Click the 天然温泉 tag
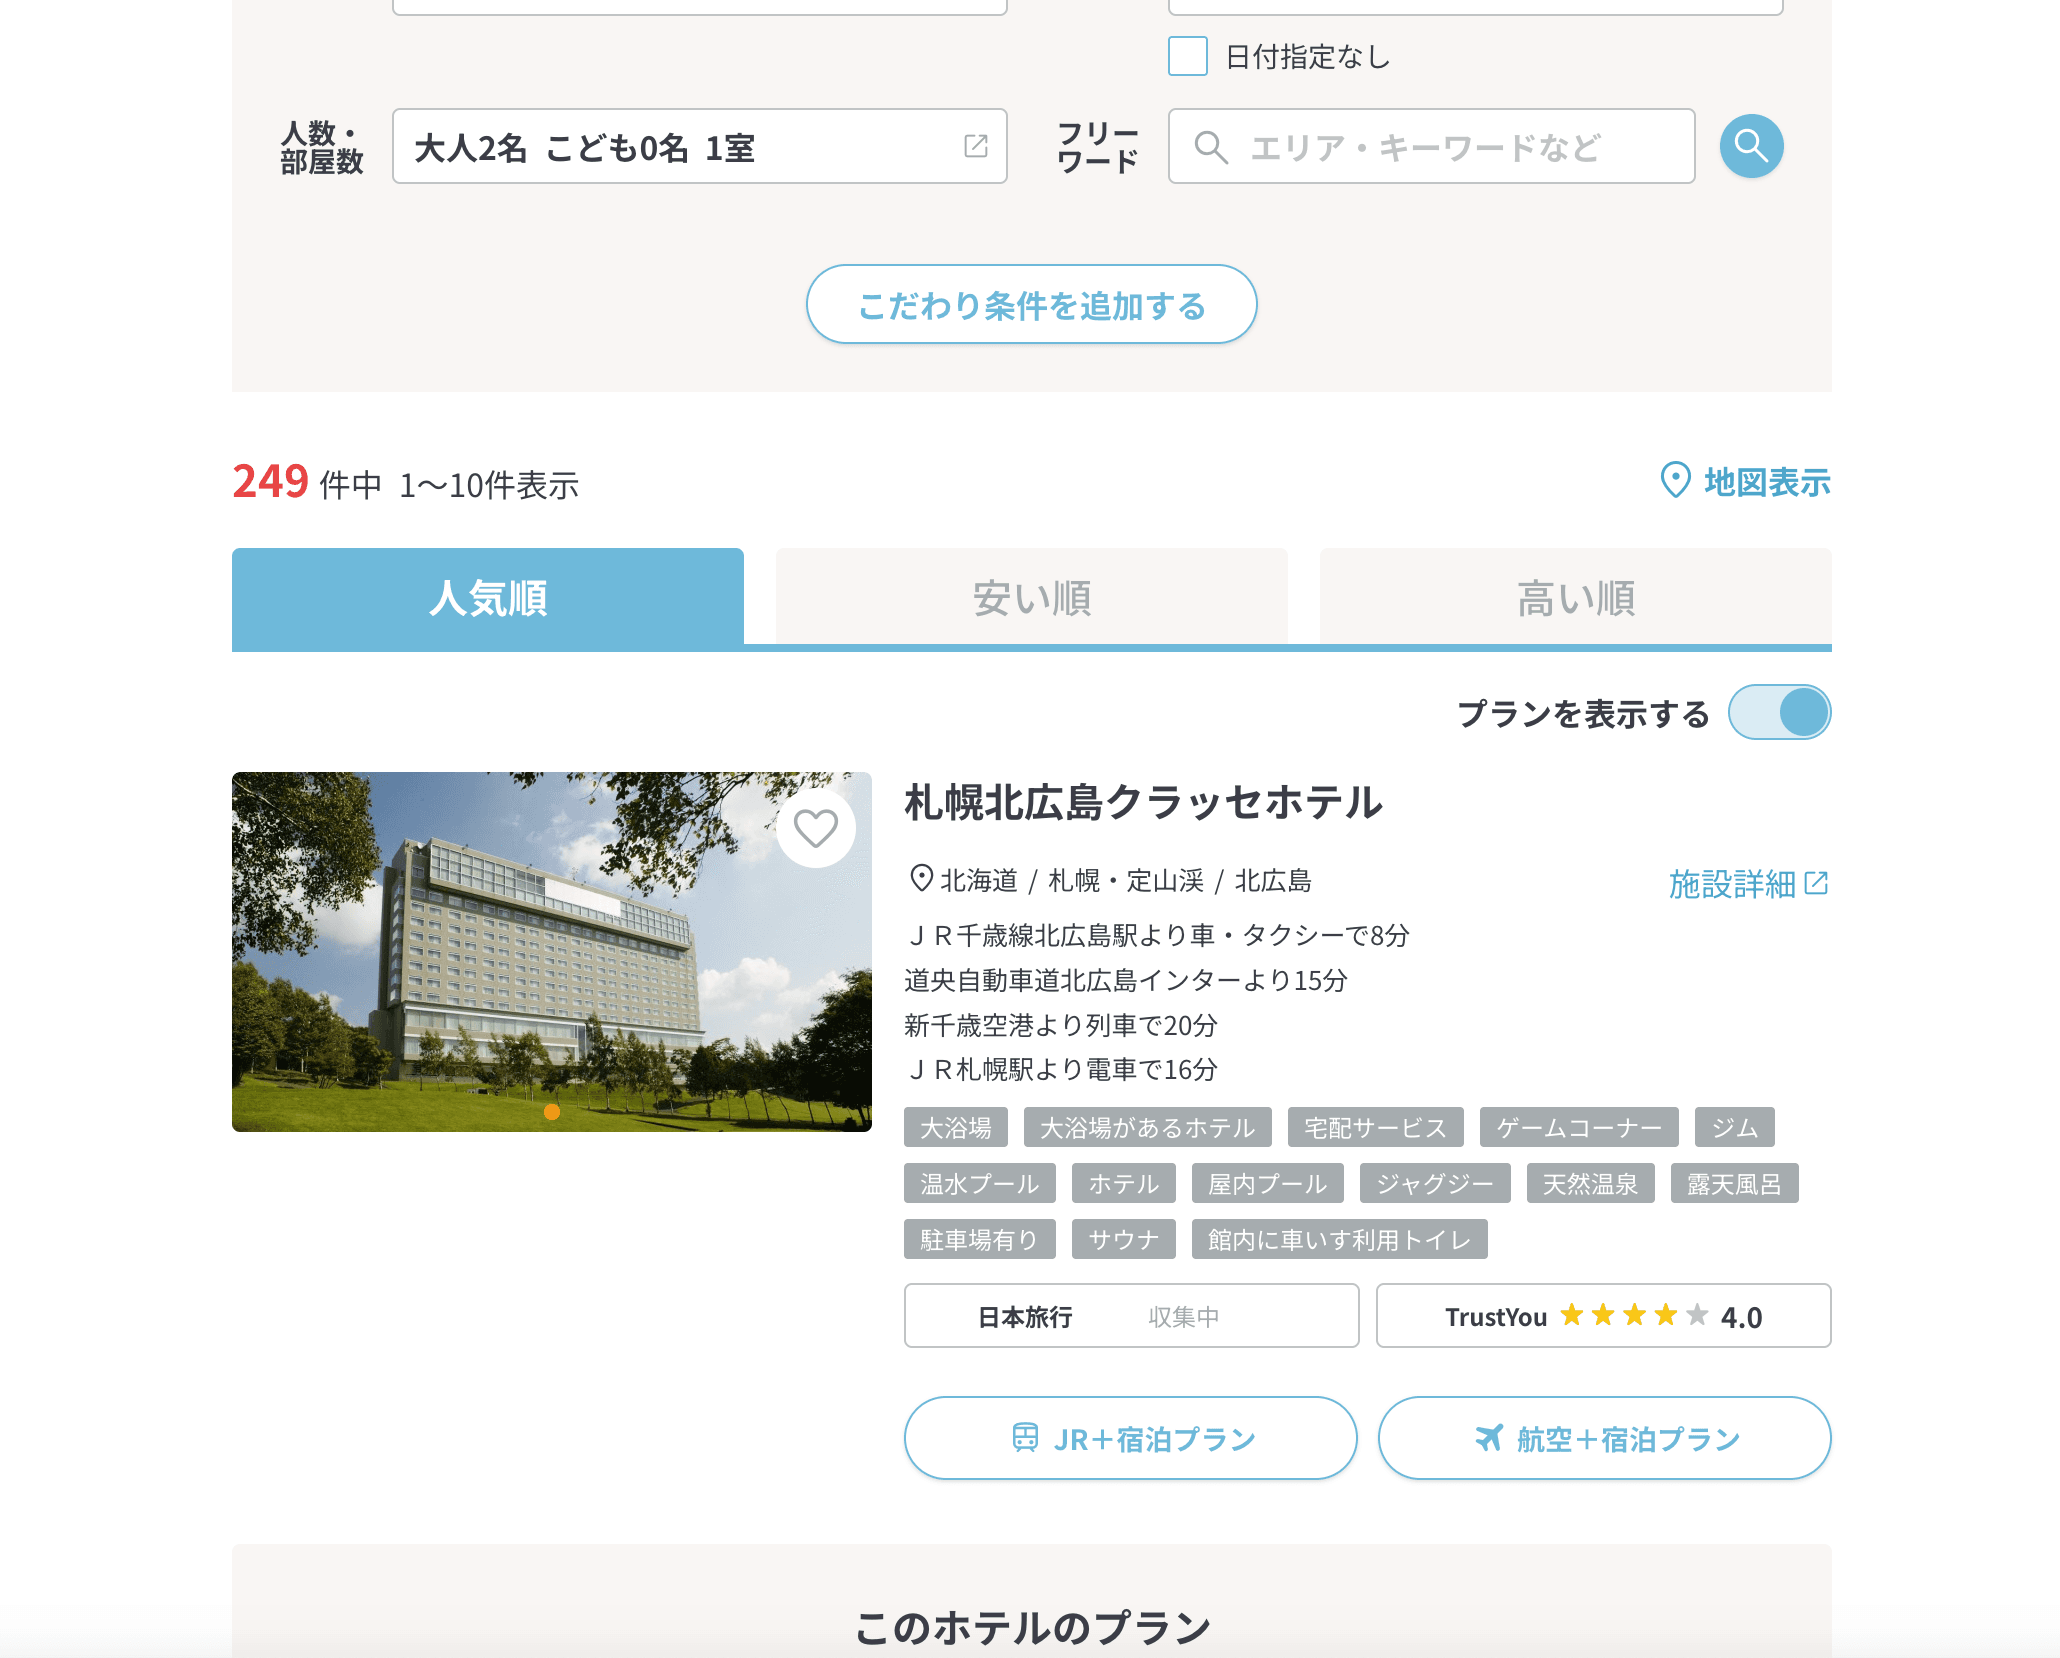This screenshot has height=1658, width=2060. coord(1590,1184)
